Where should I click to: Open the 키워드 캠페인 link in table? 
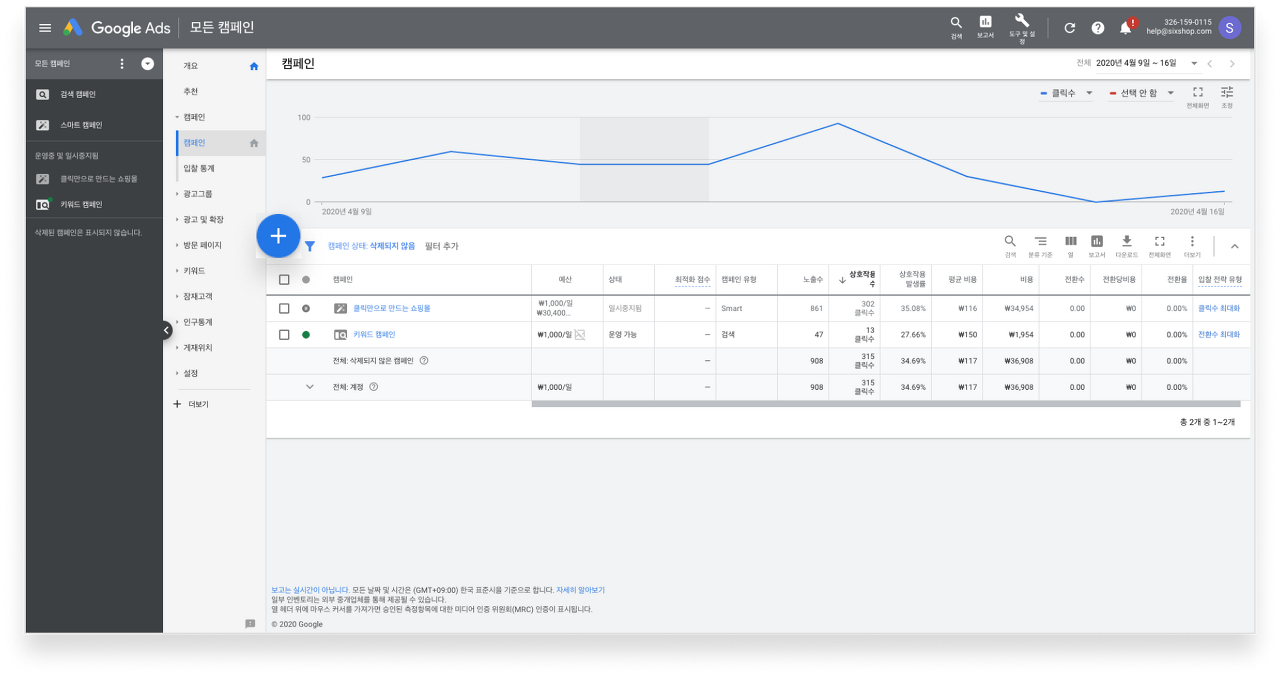pyautogui.click(x=374, y=335)
